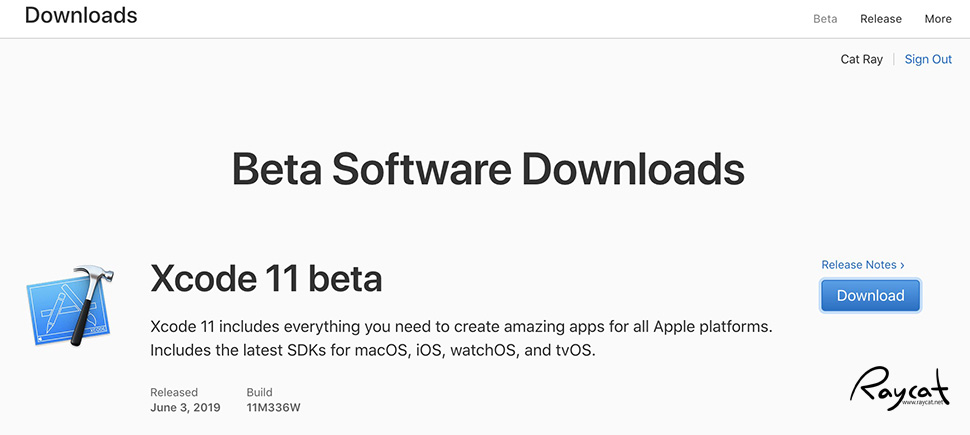Select the Cat Ray account name
The width and height of the screenshot is (970, 435).
(x=861, y=59)
